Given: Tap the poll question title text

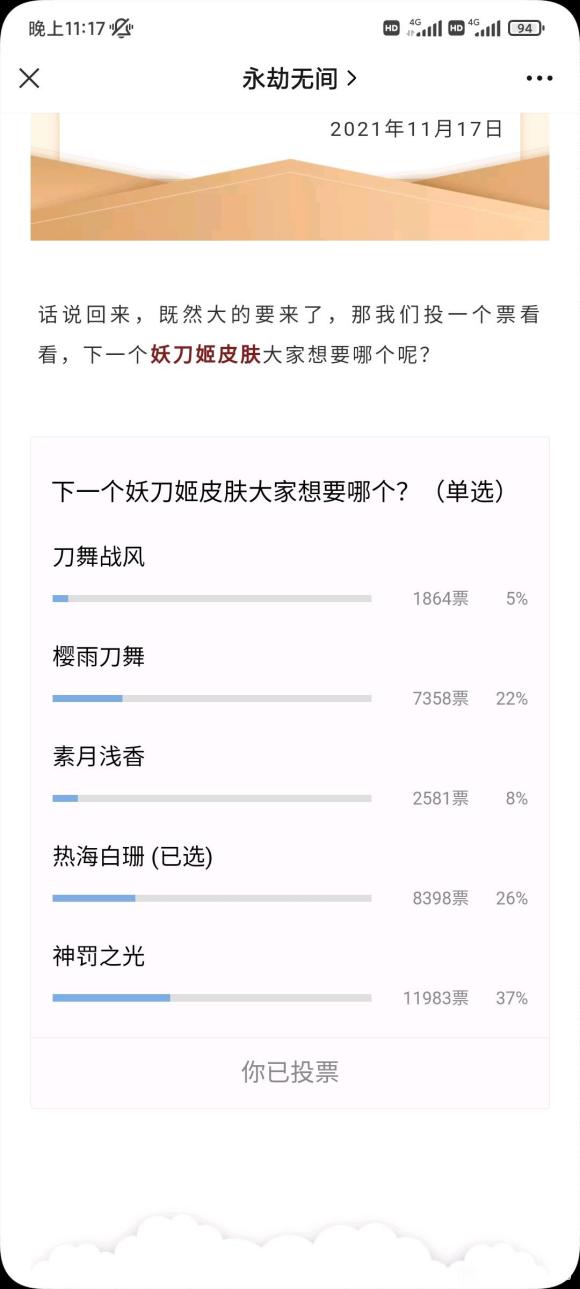Looking at the screenshot, I should [x=278, y=491].
